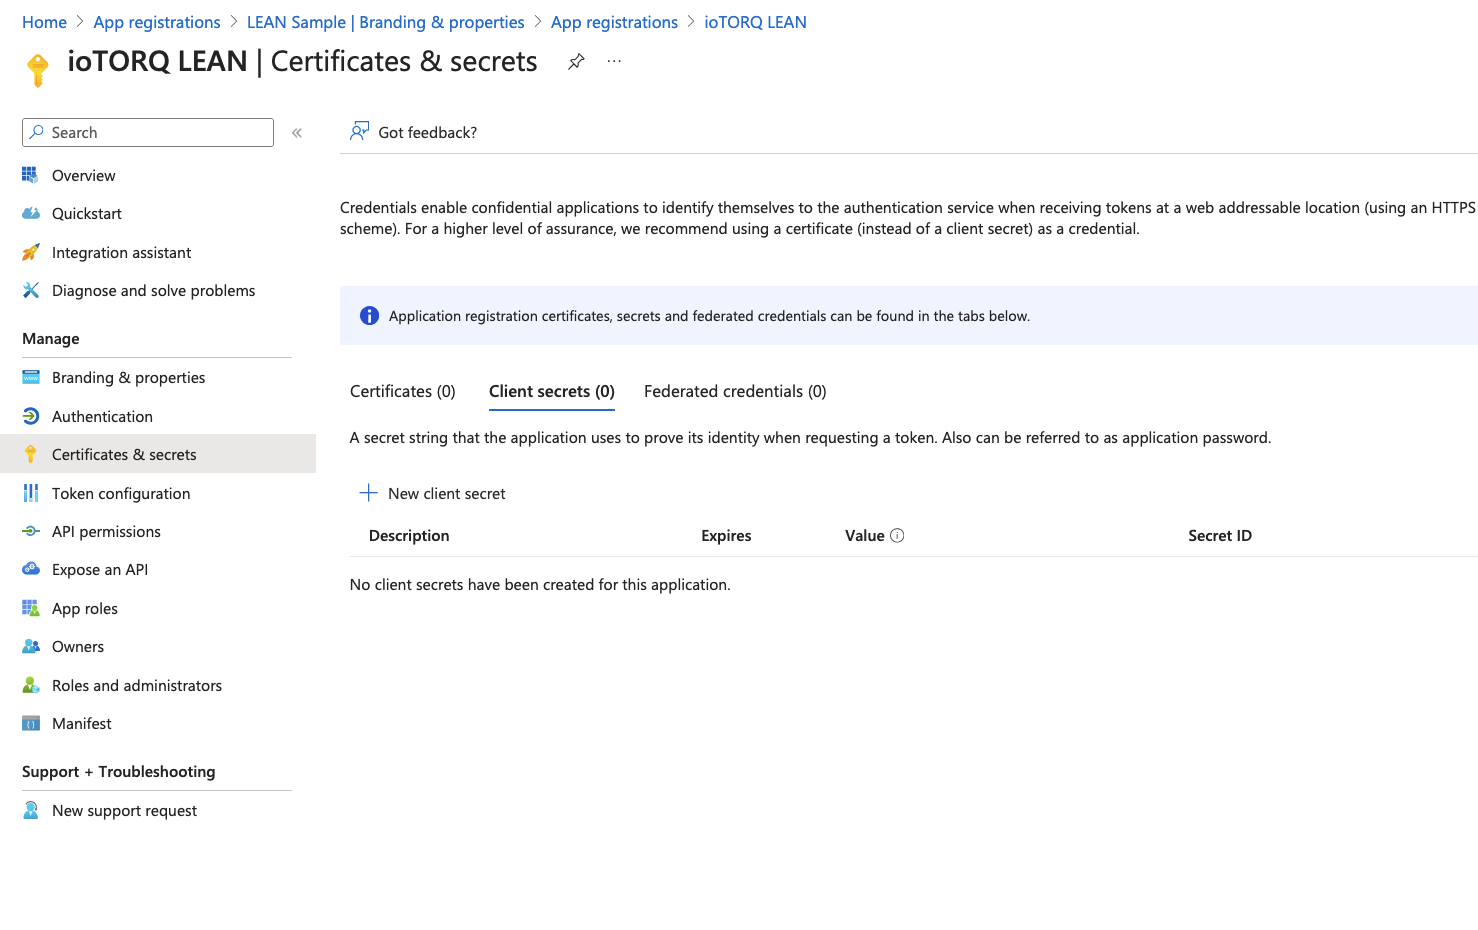
Task: Click the Manifest icon
Action: (x=31, y=723)
